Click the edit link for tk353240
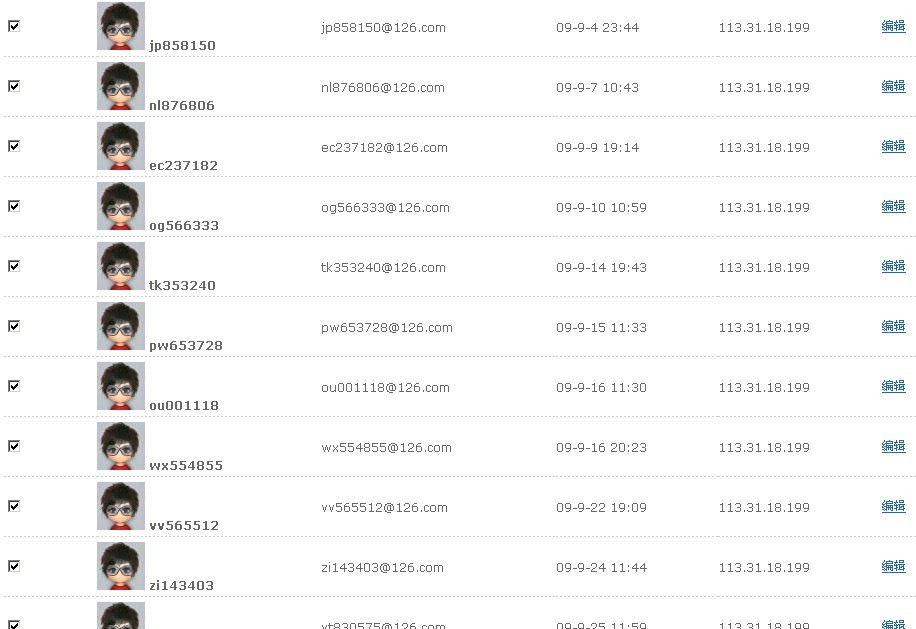The width and height of the screenshot is (916, 629). (893, 267)
